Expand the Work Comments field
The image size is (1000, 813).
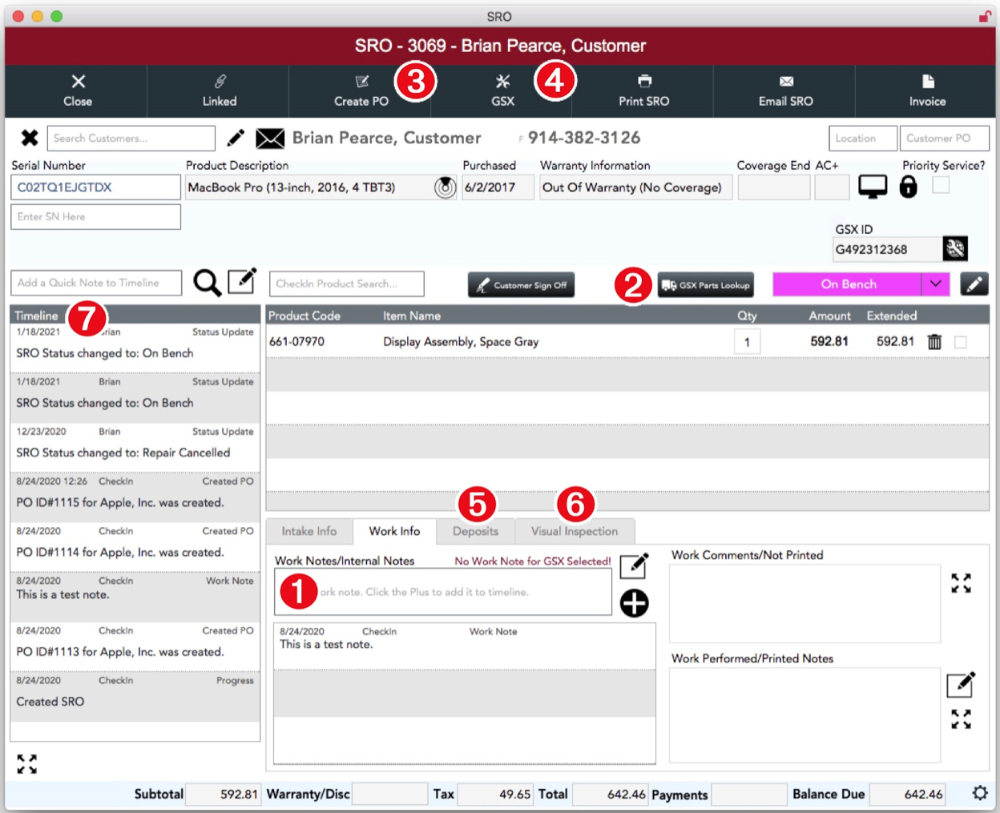click(961, 584)
